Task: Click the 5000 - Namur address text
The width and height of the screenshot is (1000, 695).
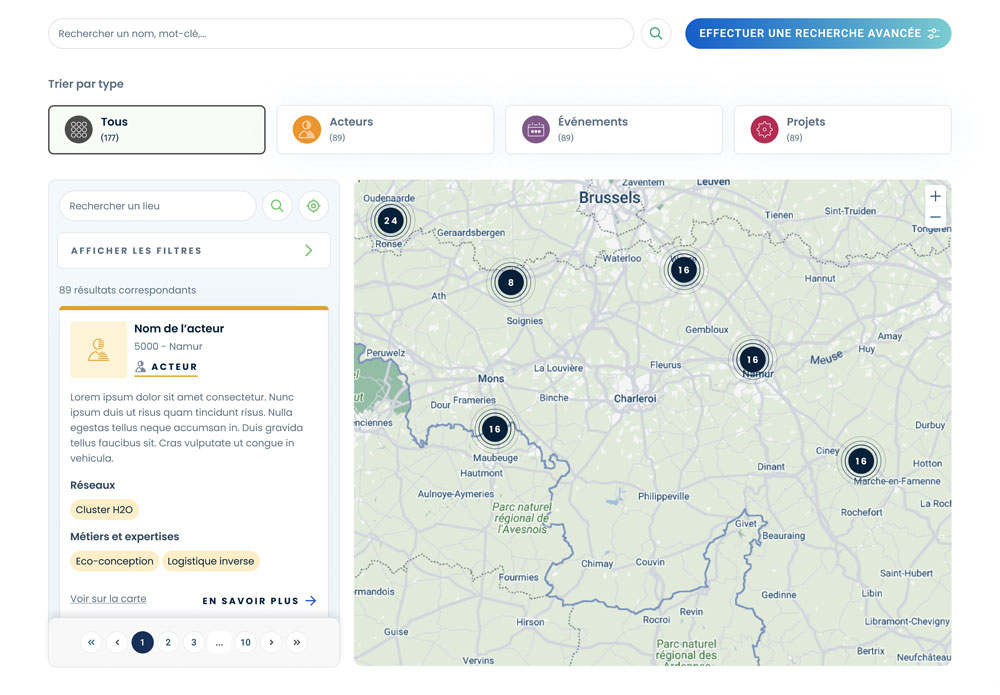Action: (168, 346)
